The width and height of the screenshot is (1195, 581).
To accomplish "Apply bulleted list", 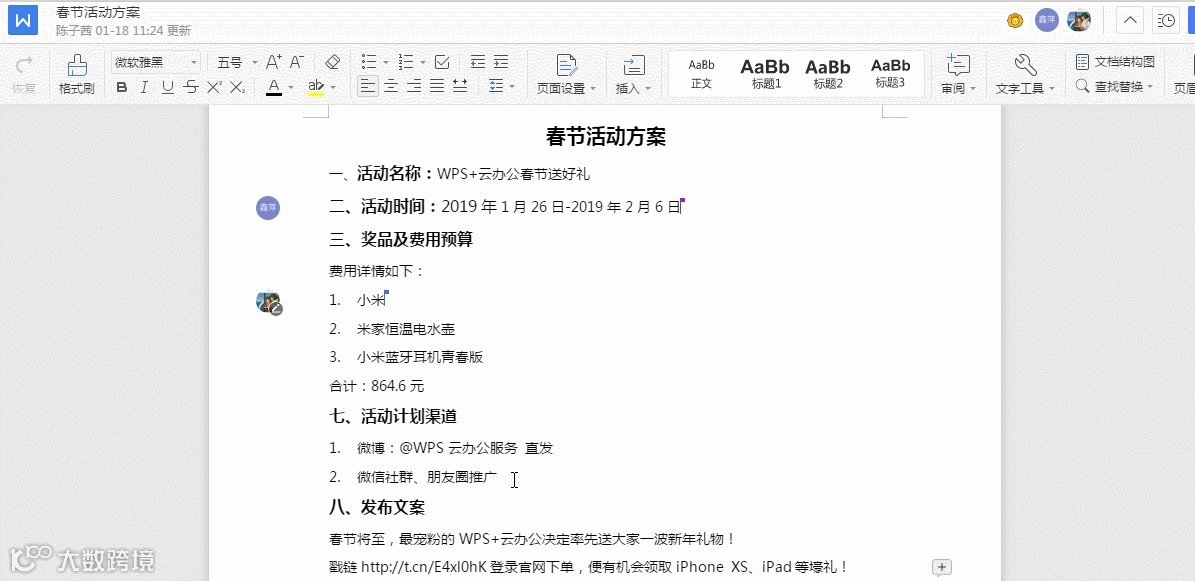I will pos(369,62).
